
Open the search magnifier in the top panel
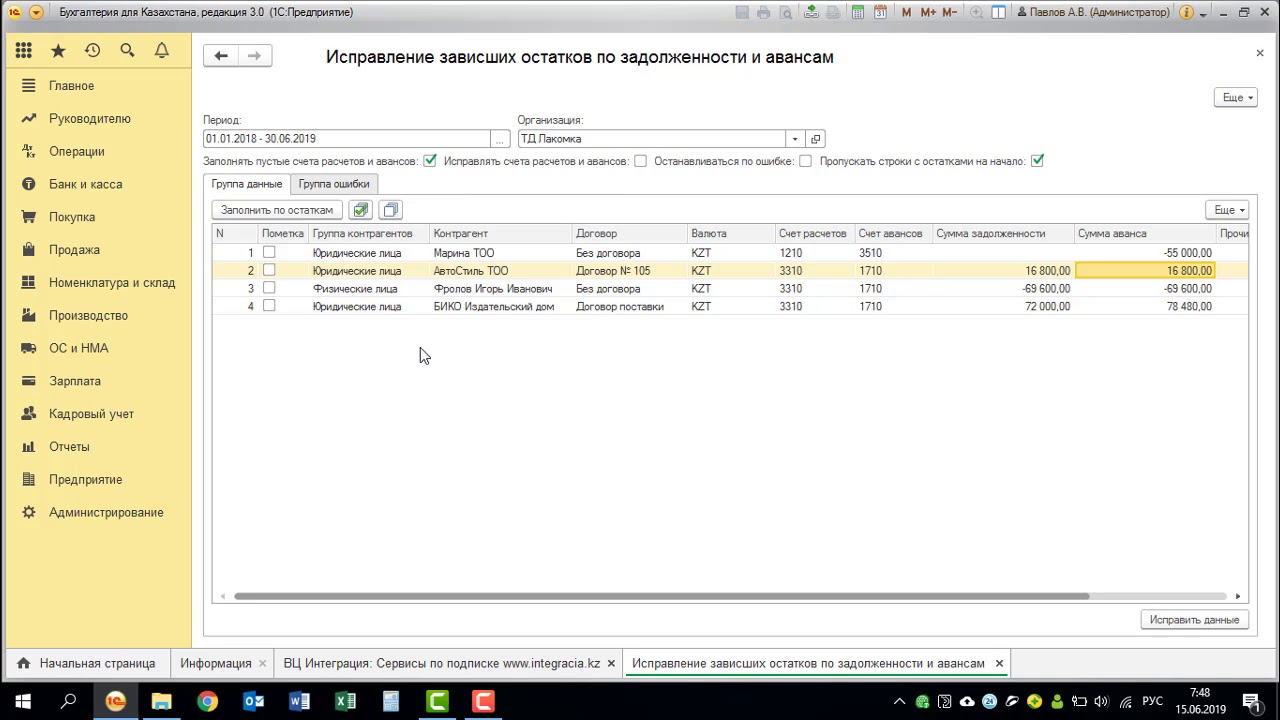(127, 50)
